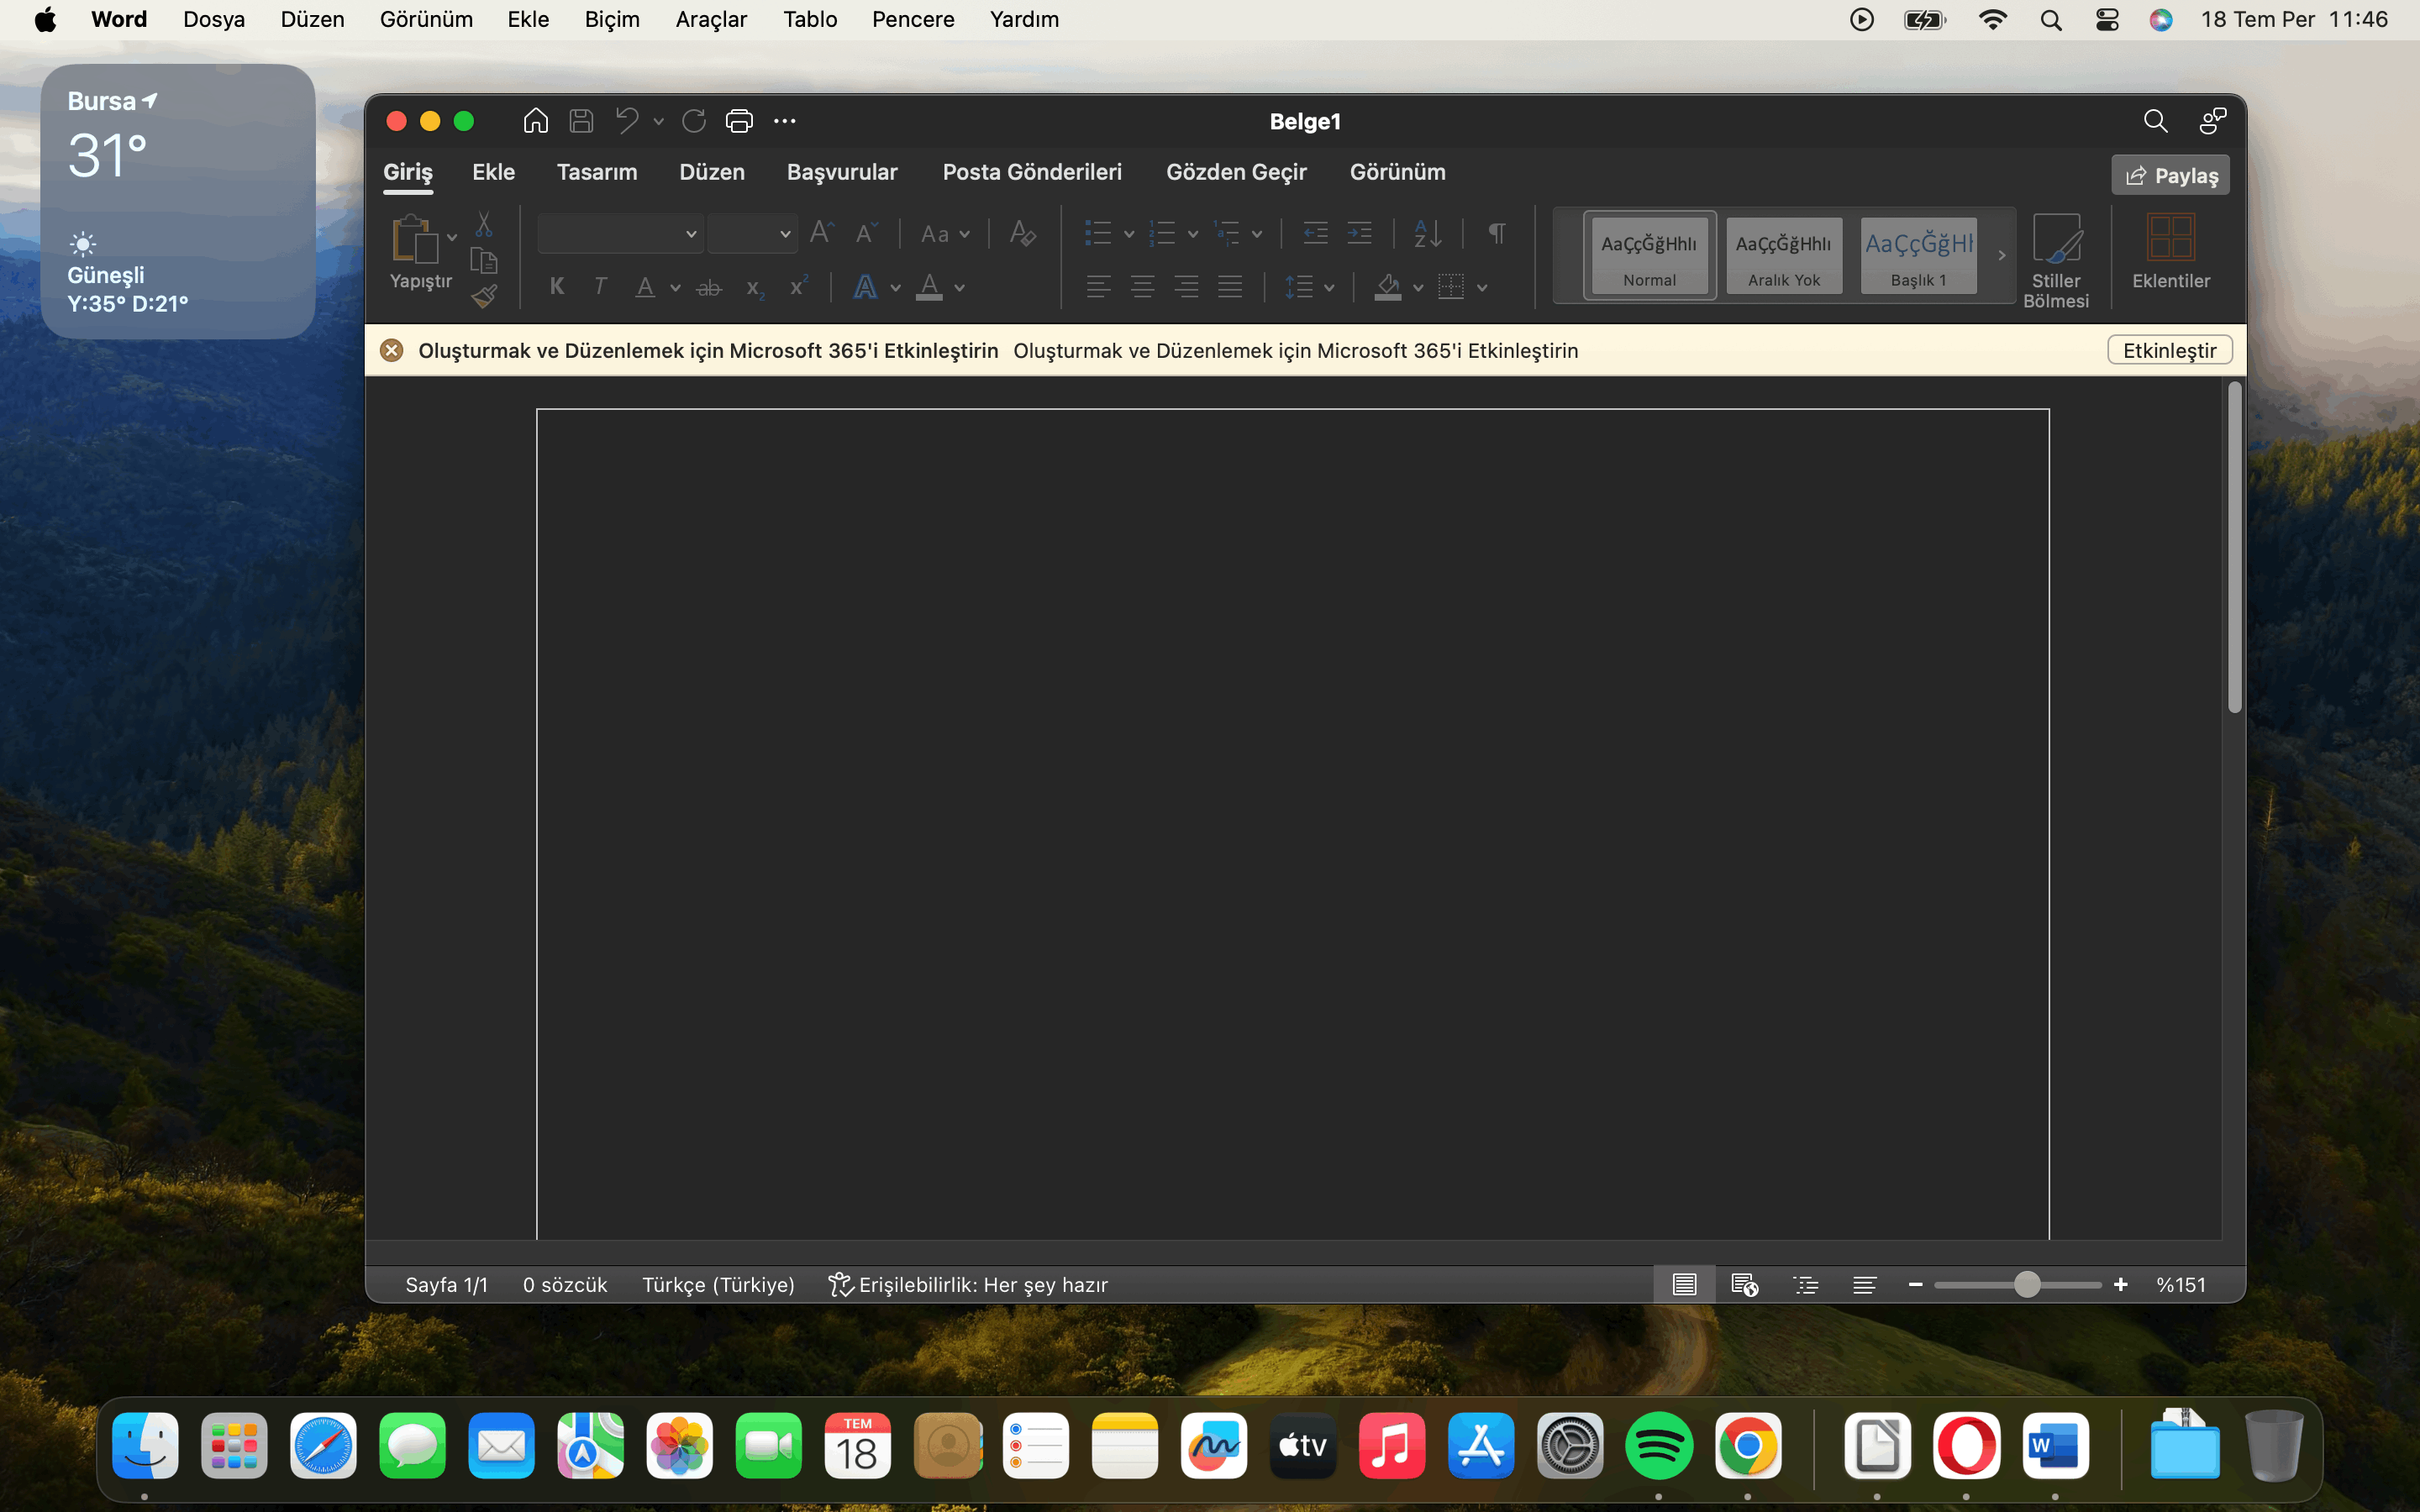
Task: Open the Araçlar menu in the menu bar
Action: click(711, 19)
